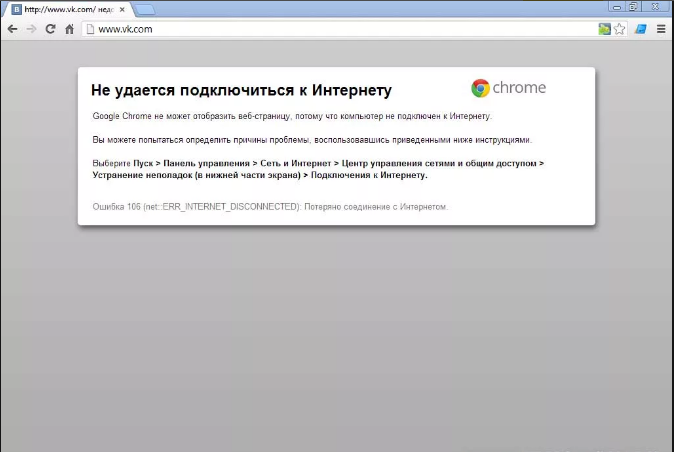The width and height of the screenshot is (674, 452).
Task: Click the blue extension icon in the toolbar
Action: pyautogui.click(x=641, y=29)
